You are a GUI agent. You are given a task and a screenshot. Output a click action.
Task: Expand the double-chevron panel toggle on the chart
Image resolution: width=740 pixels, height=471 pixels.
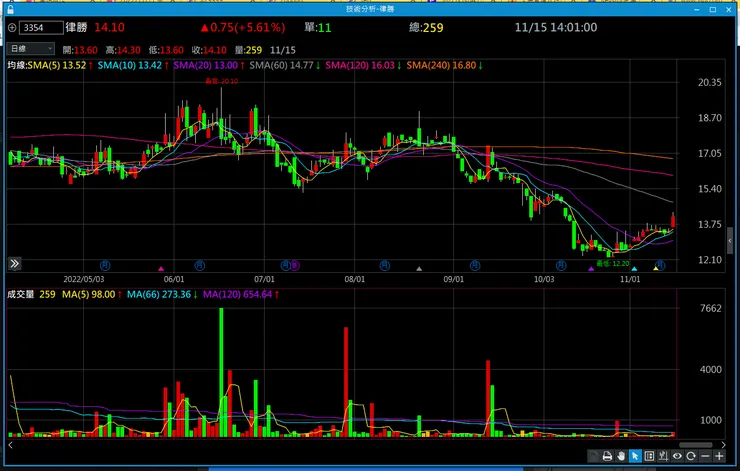pyautogui.click(x=14, y=263)
